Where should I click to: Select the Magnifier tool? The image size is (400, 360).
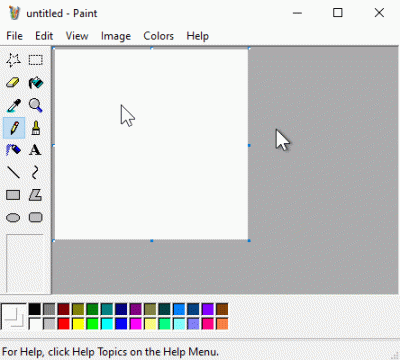click(x=36, y=105)
